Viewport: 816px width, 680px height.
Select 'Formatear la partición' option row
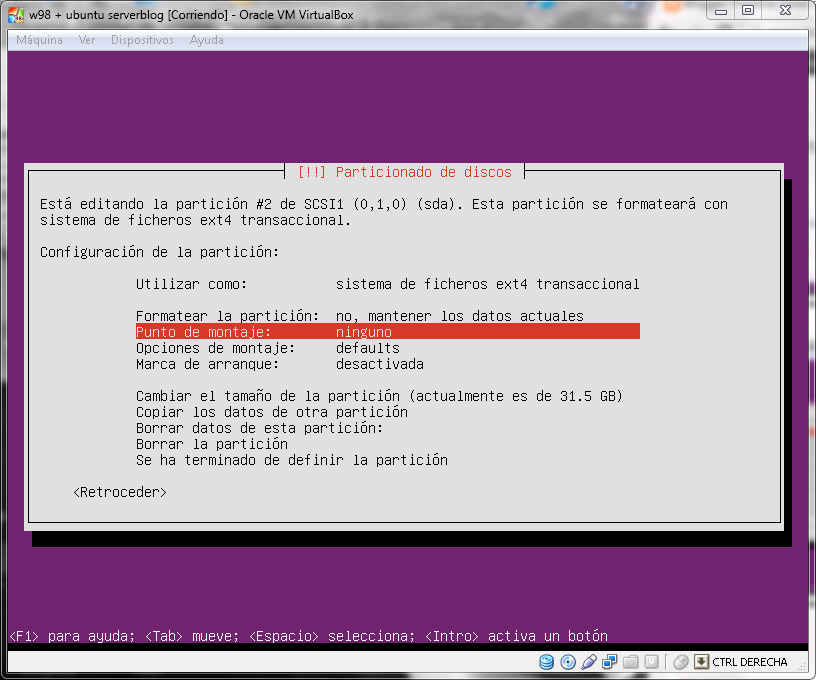click(388, 316)
